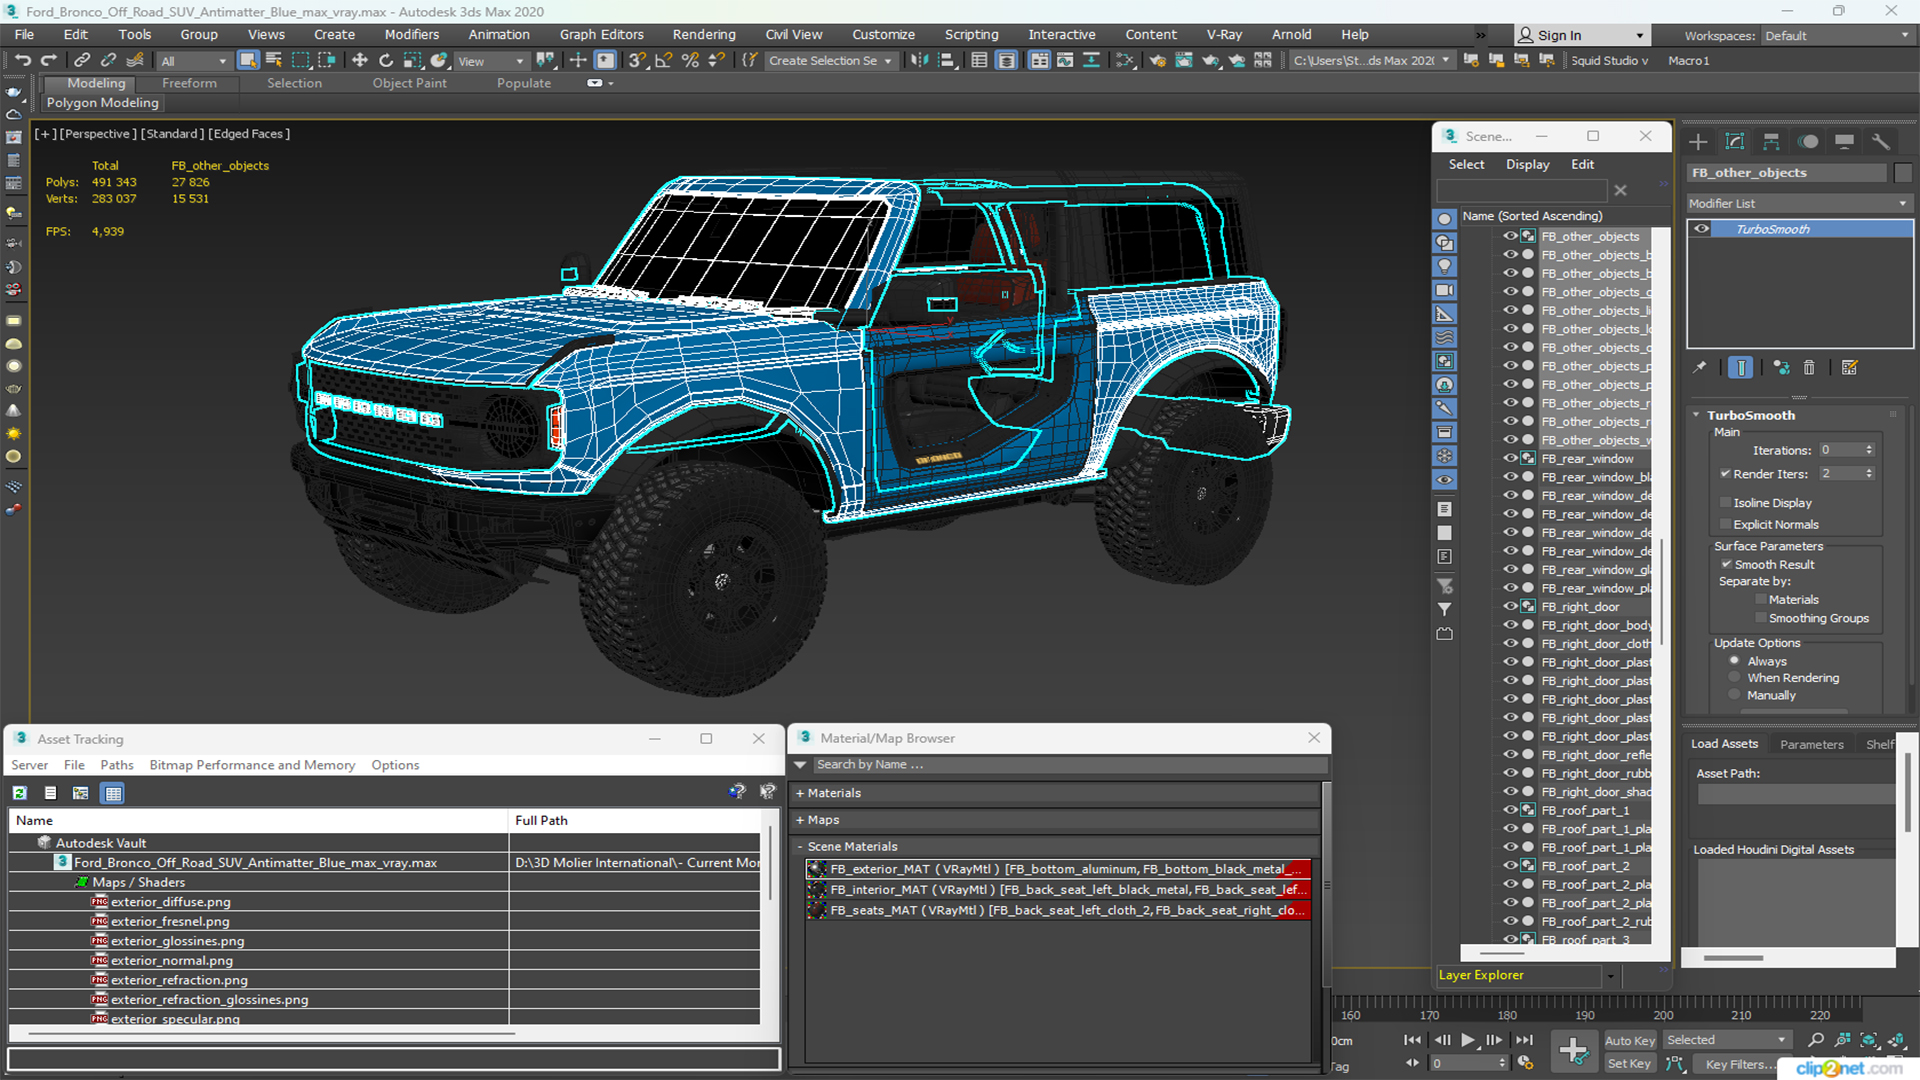Click Configure Modifier Sets icon

[1850, 368]
